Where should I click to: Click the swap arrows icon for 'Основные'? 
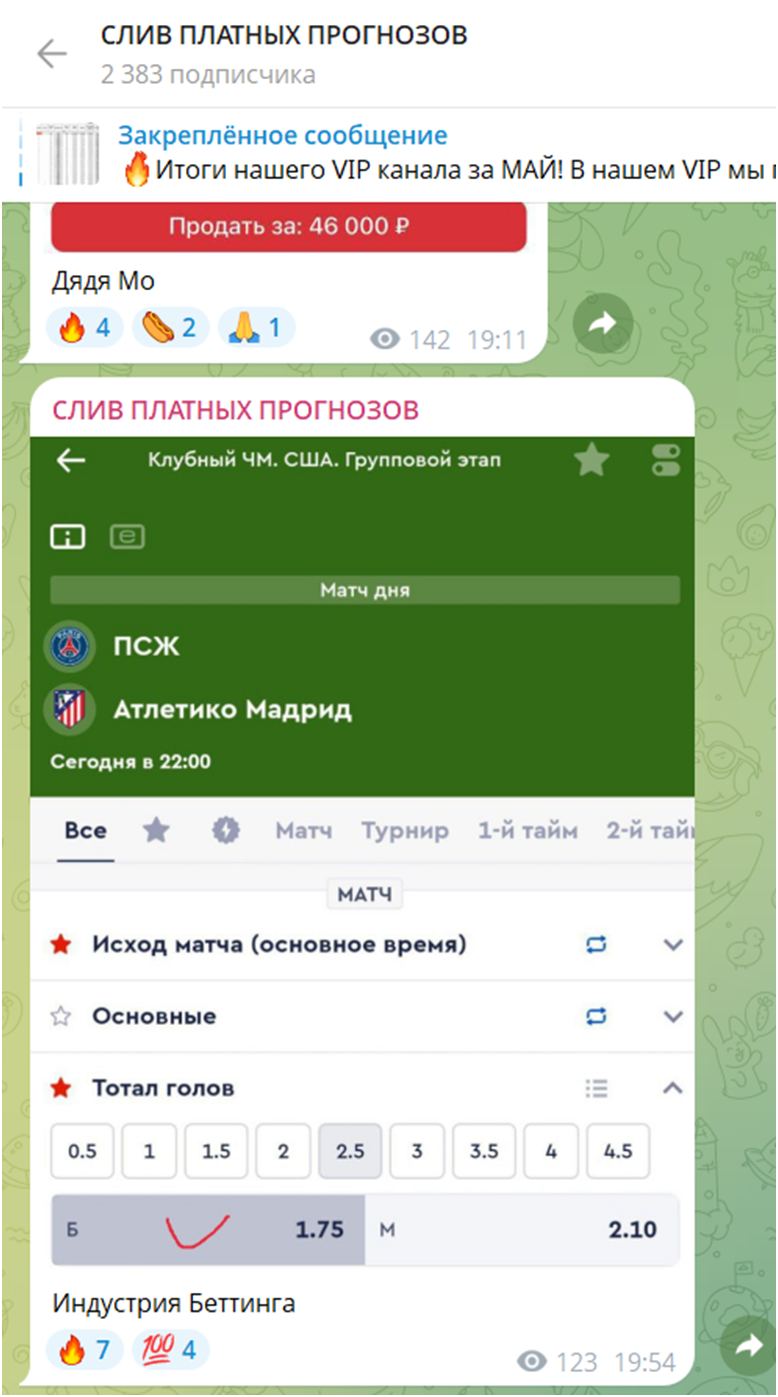pyautogui.click(x=597, y=1016)
